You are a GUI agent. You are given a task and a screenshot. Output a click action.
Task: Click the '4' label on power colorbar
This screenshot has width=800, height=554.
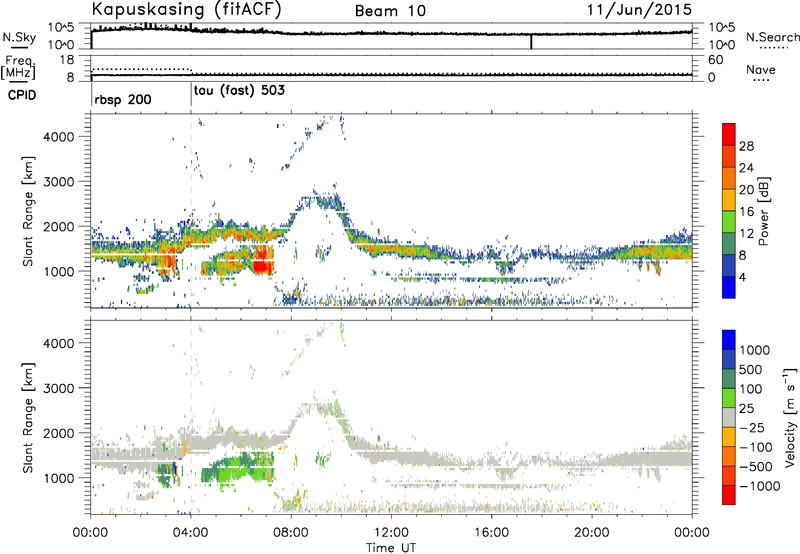743,277
